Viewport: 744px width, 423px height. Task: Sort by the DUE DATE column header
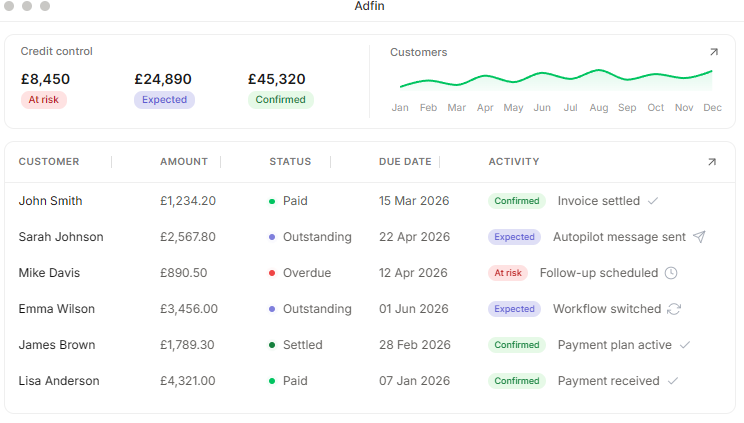[405, 161]
